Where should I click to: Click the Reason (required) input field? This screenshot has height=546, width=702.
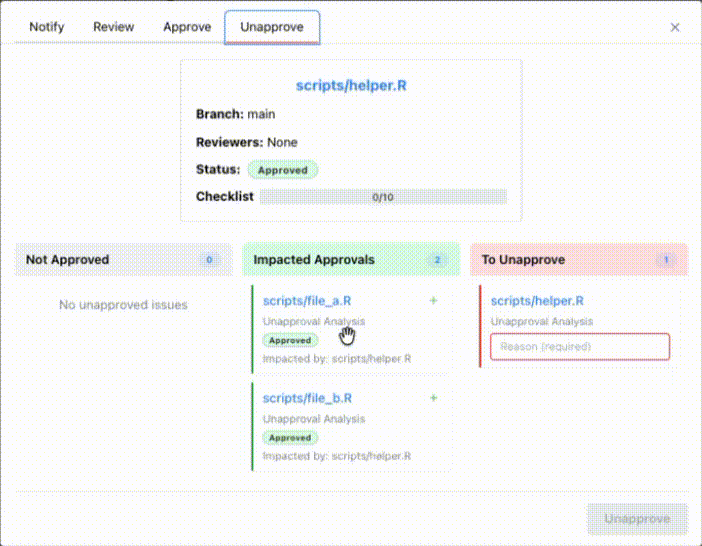(x=579, y=347)
